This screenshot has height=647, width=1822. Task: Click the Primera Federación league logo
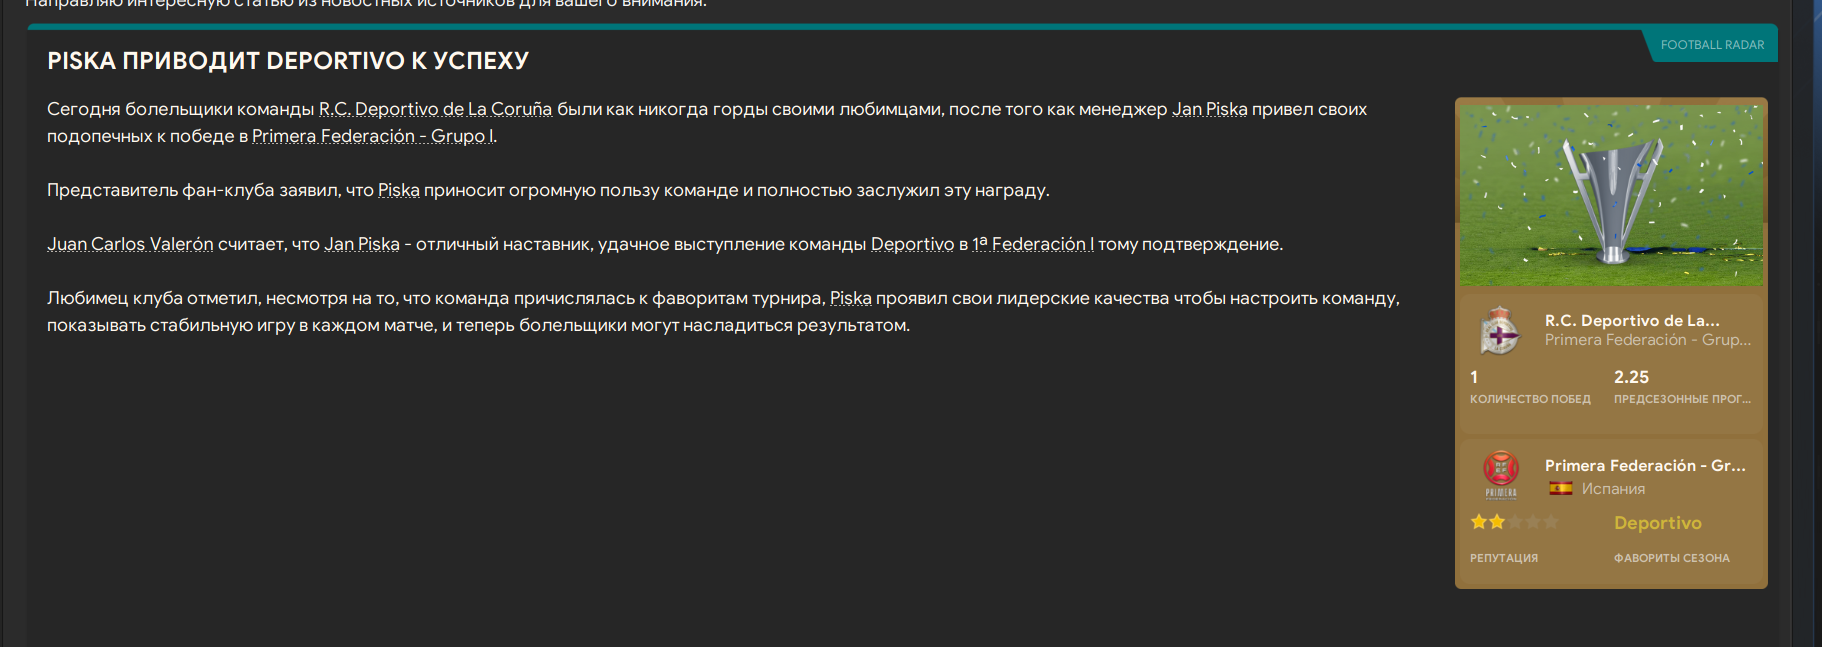[1500, 473]
